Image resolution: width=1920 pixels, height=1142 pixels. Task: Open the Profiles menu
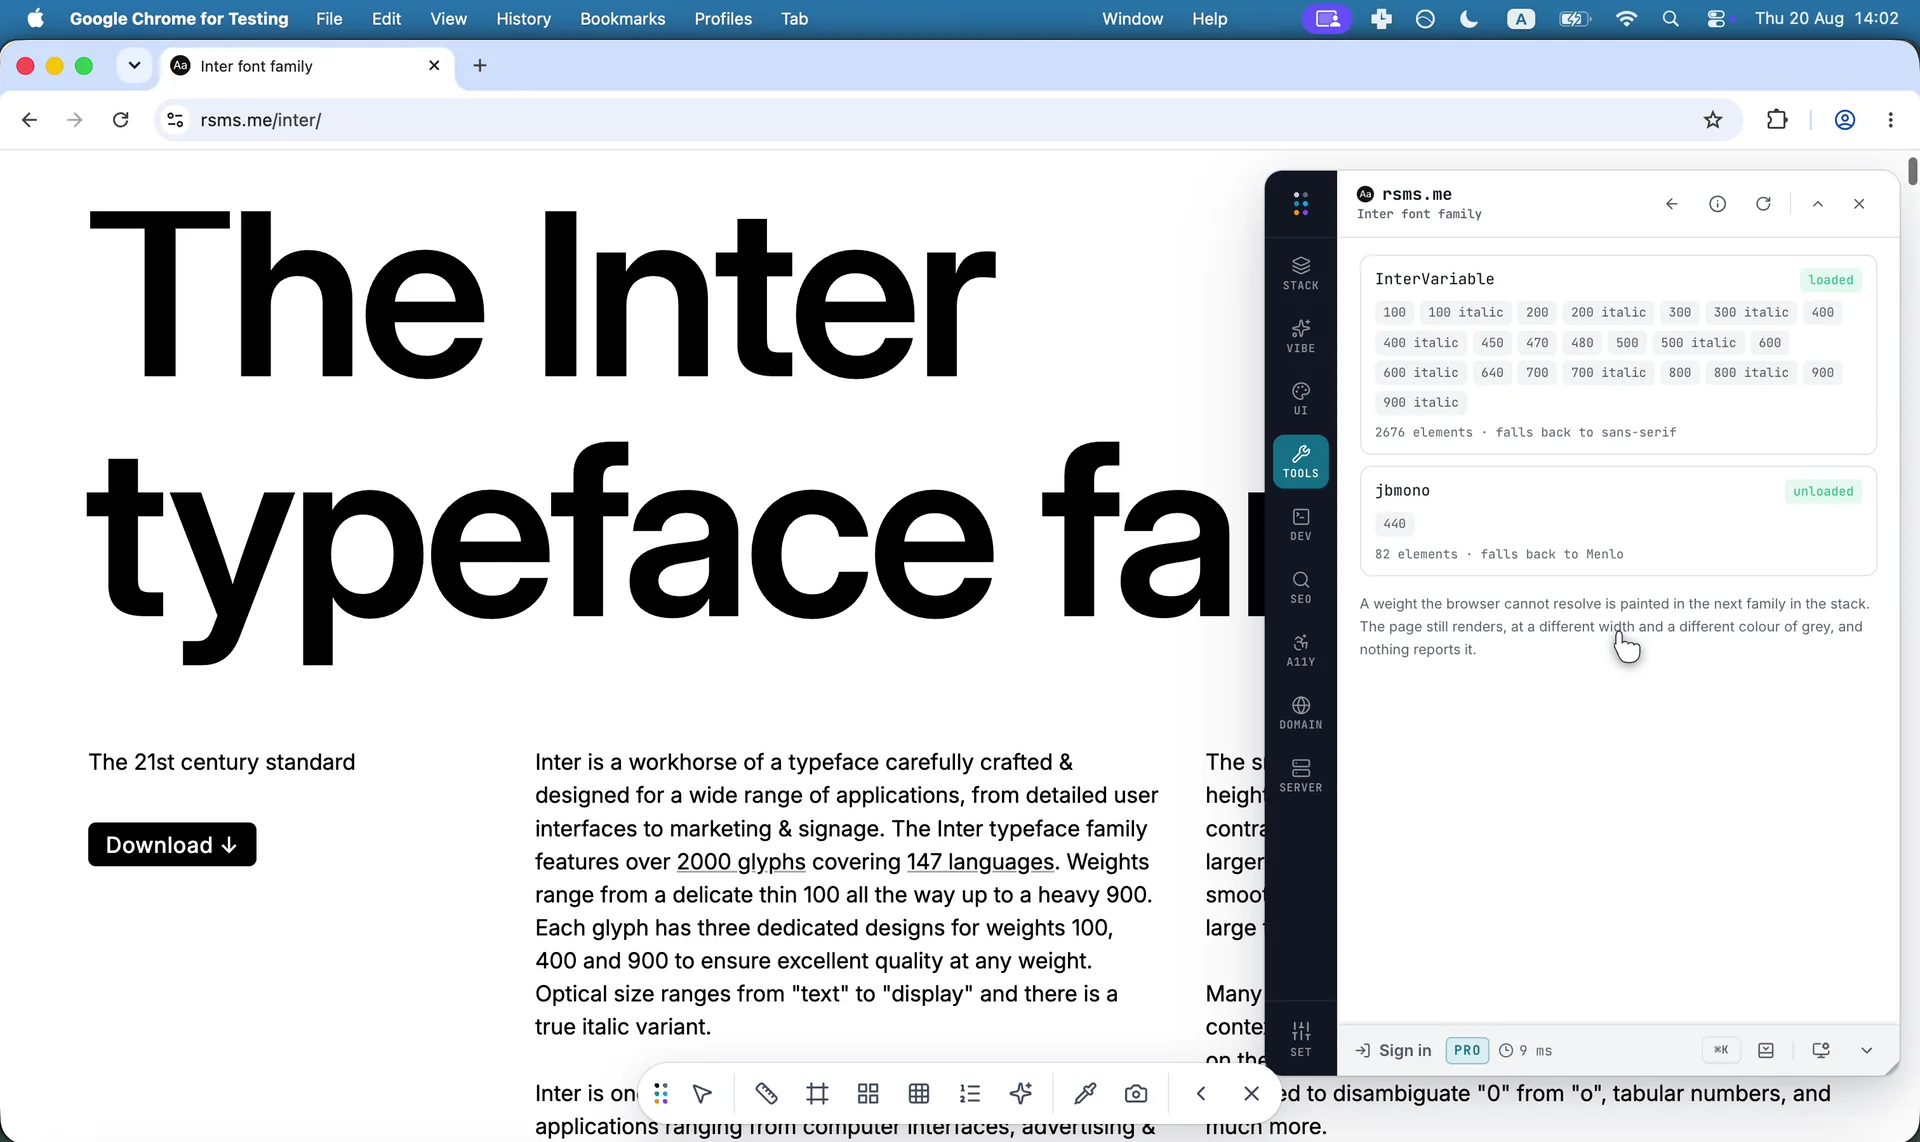723,18
